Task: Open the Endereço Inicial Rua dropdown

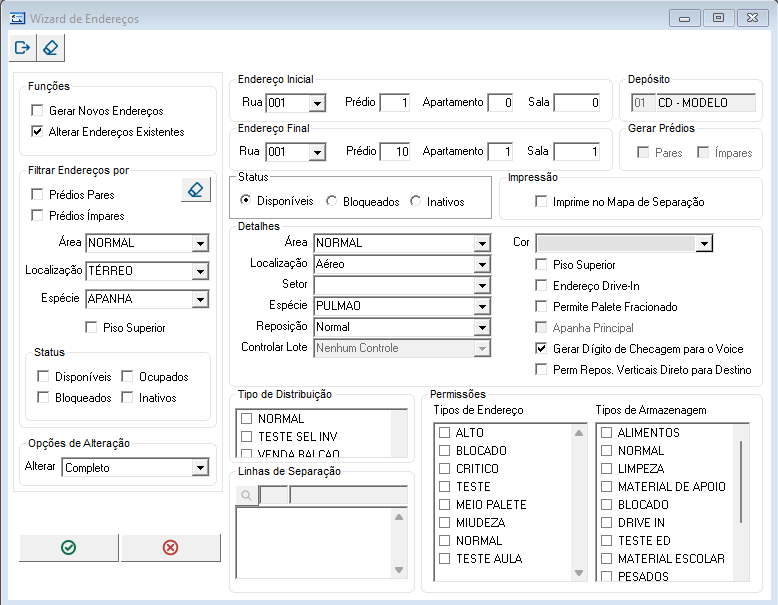Action: (317, 103)
